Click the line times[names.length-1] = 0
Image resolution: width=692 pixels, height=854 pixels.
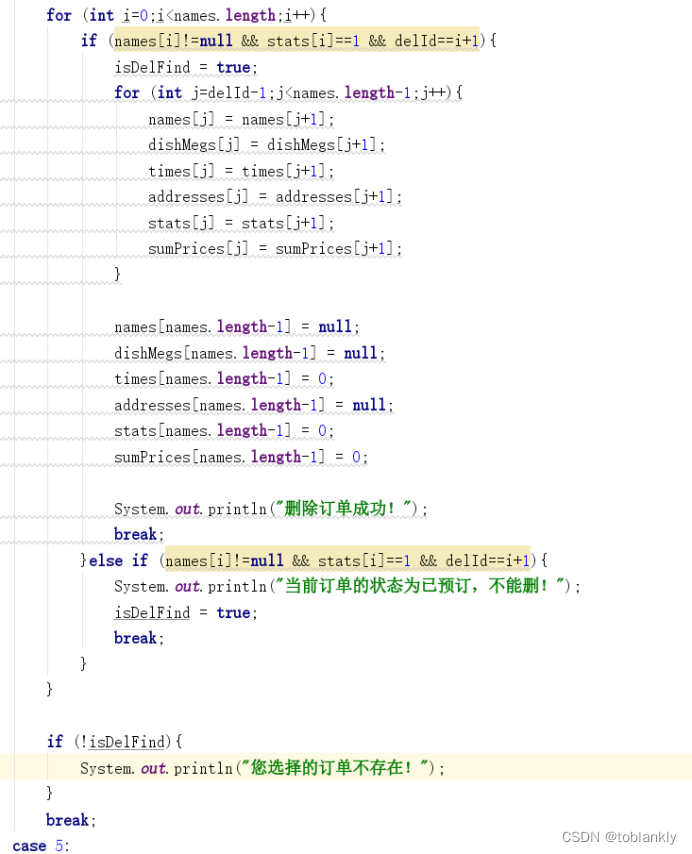[x=224, y=379]
